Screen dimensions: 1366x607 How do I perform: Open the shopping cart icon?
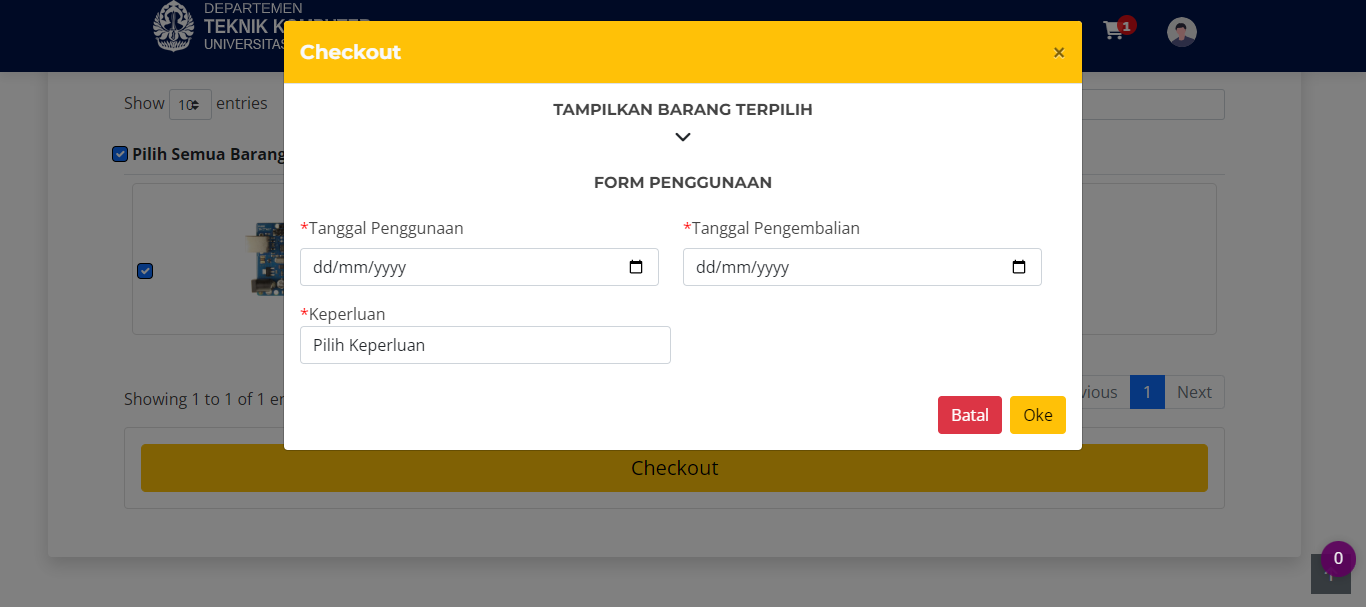1113,30
